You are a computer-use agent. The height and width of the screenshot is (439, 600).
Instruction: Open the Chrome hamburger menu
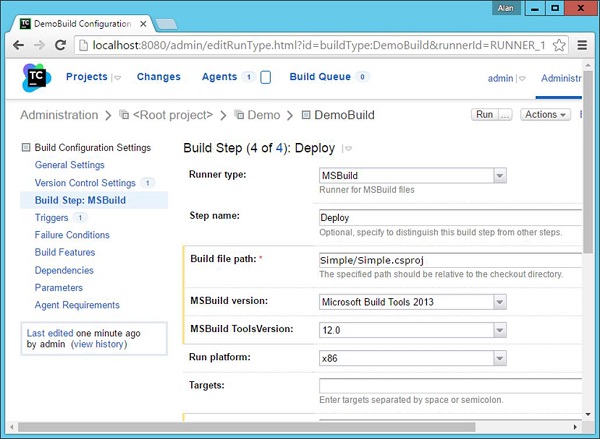pos(583,45)
